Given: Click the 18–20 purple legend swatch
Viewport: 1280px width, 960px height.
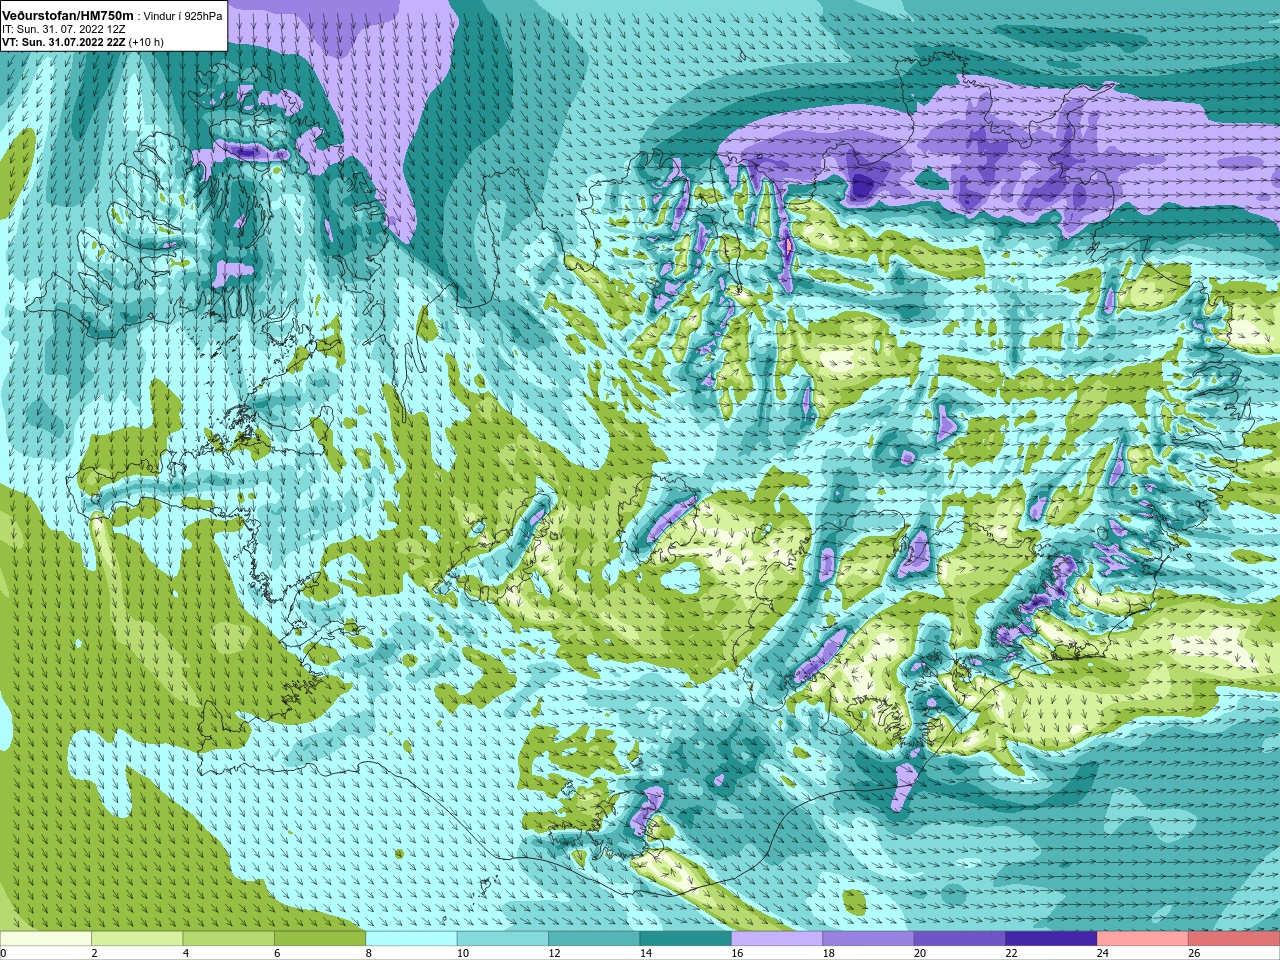Looking at the screenshot, I should (868, 939).
